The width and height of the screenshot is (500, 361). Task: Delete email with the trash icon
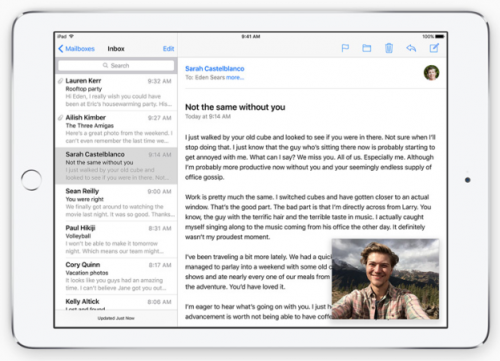pos(389,48)
